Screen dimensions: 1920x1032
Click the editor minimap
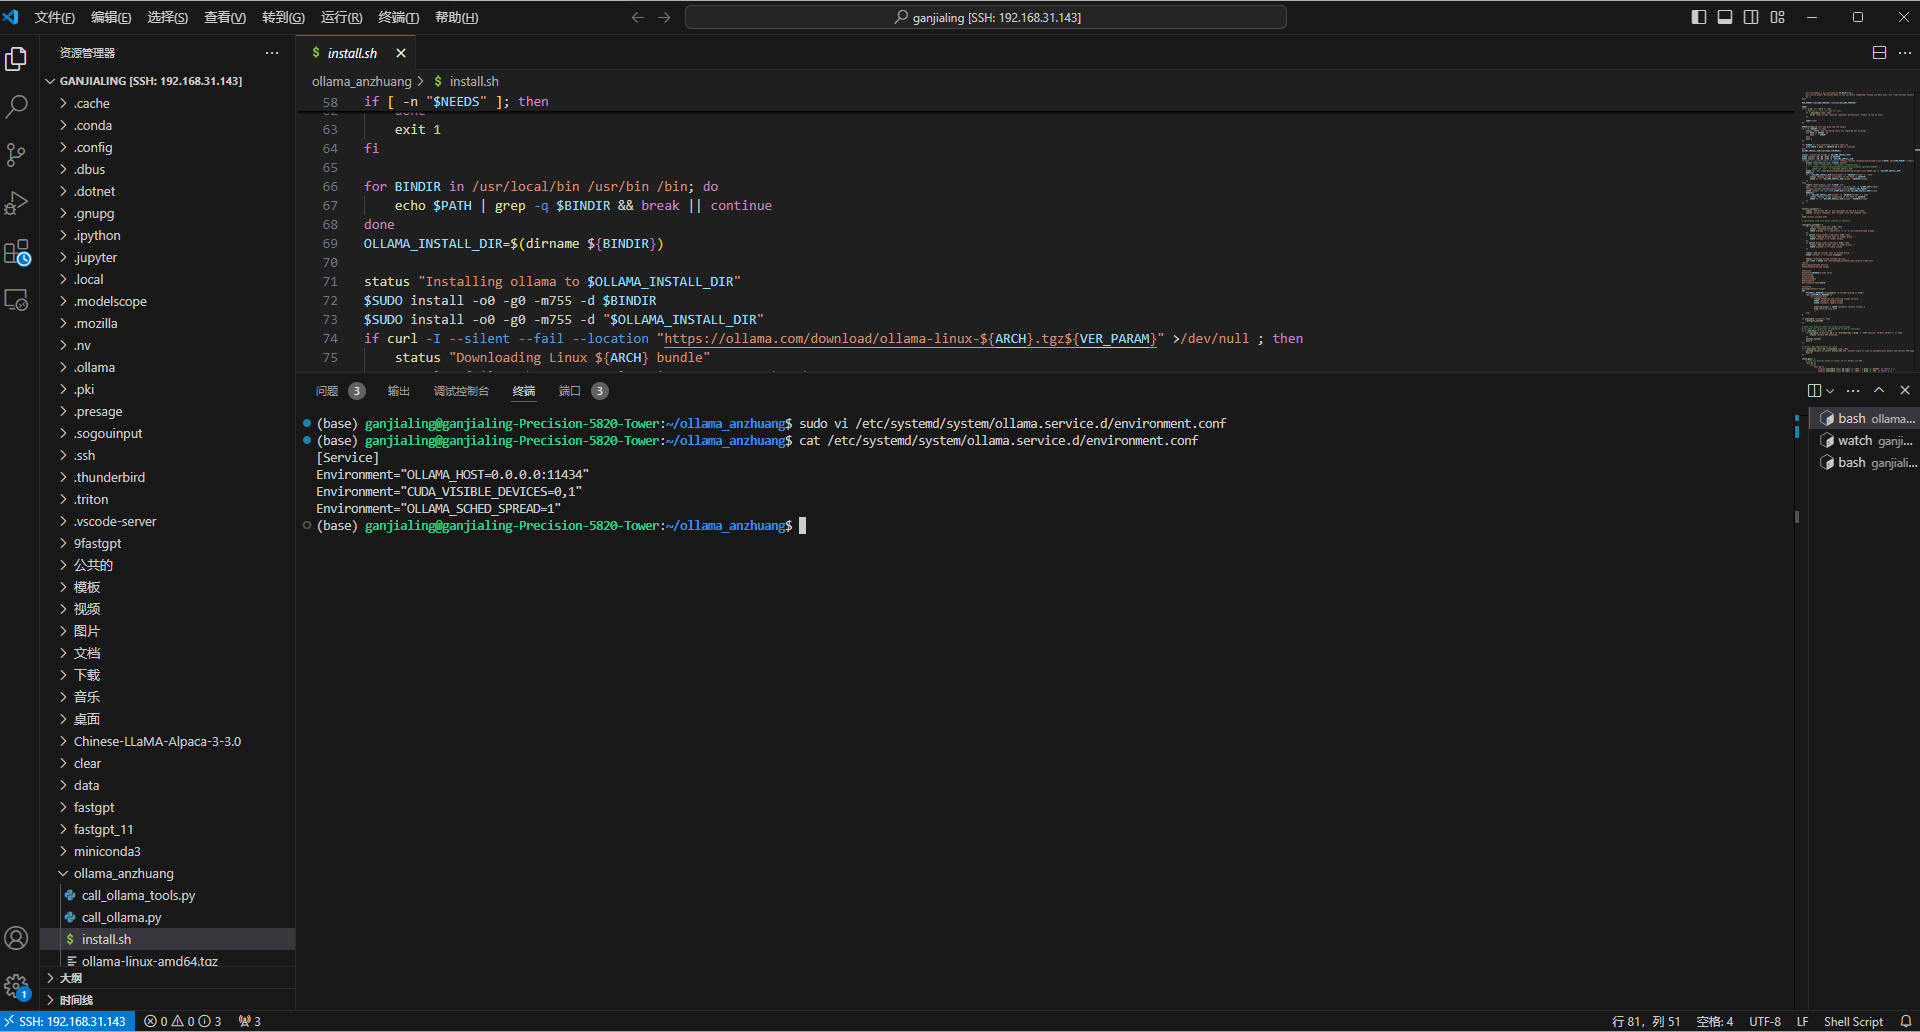coord(1857,230)
